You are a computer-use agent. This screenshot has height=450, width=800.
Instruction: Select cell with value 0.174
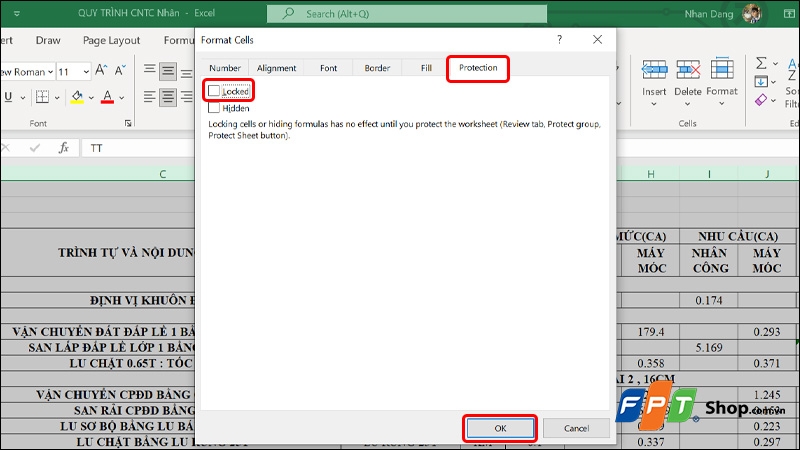pos(709,301)
